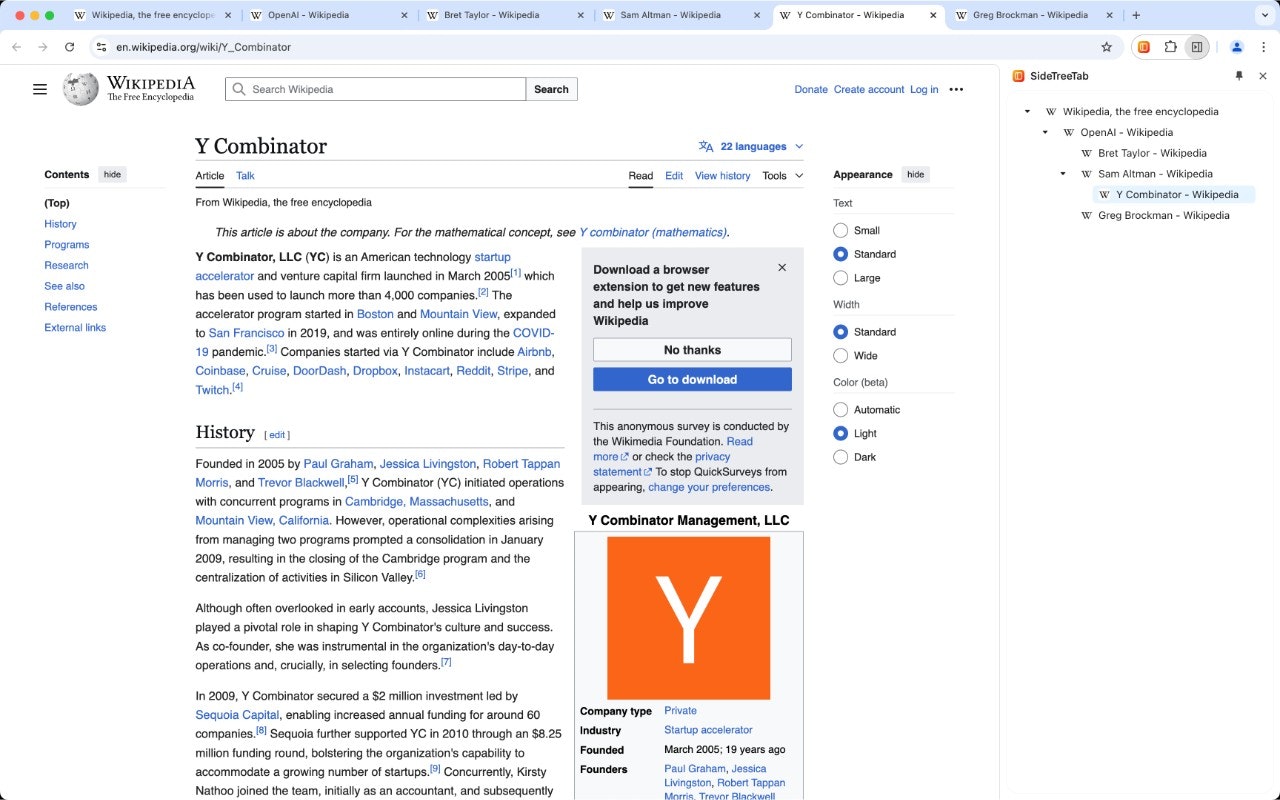
Task: Jump to References in Contents
Action: 71,307
